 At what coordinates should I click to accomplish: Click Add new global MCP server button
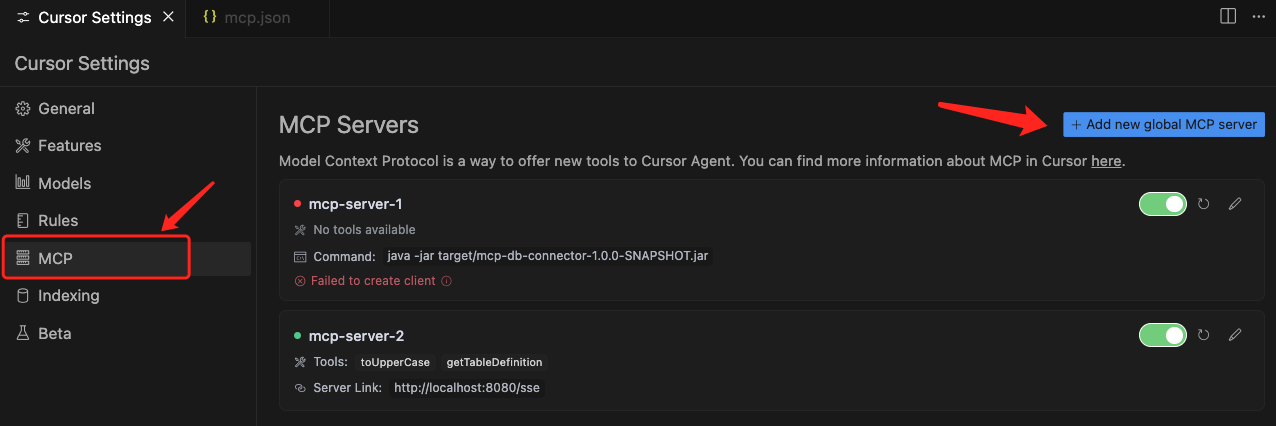pos(1163,125)
